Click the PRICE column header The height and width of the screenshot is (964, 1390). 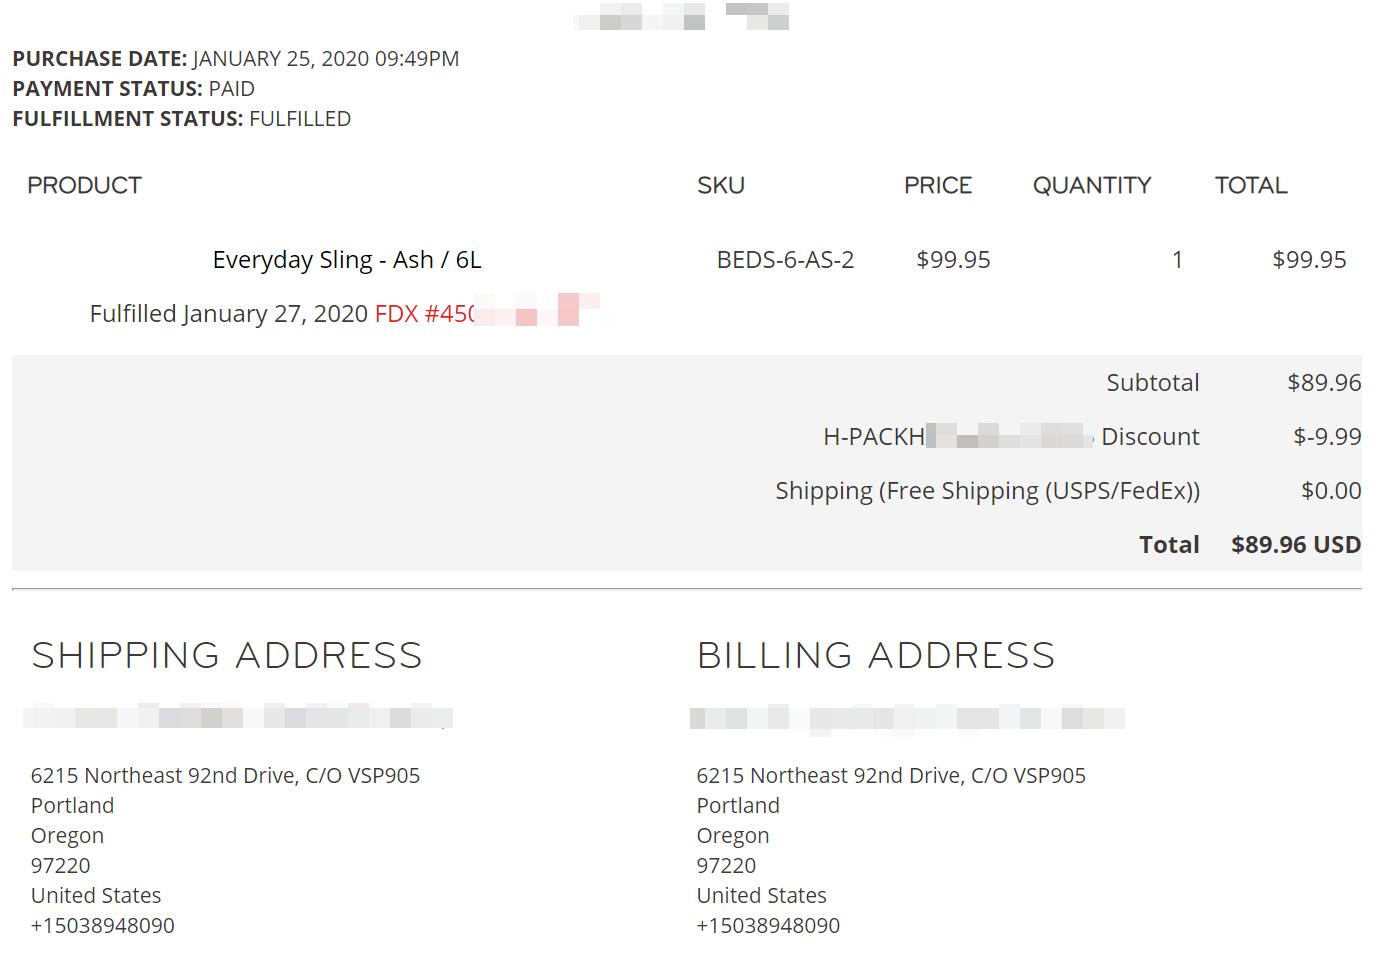click(x=937, y=185)
